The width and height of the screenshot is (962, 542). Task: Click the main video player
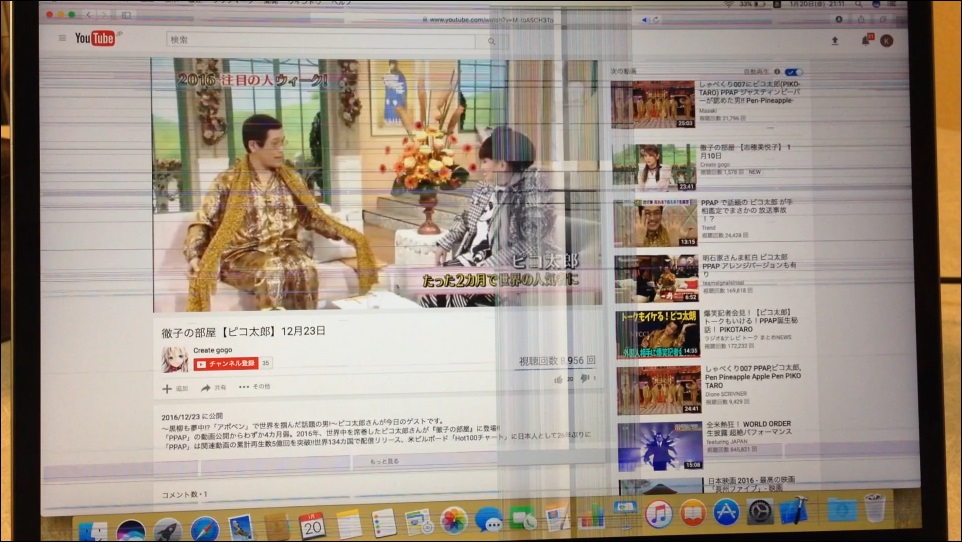point(376,183)
